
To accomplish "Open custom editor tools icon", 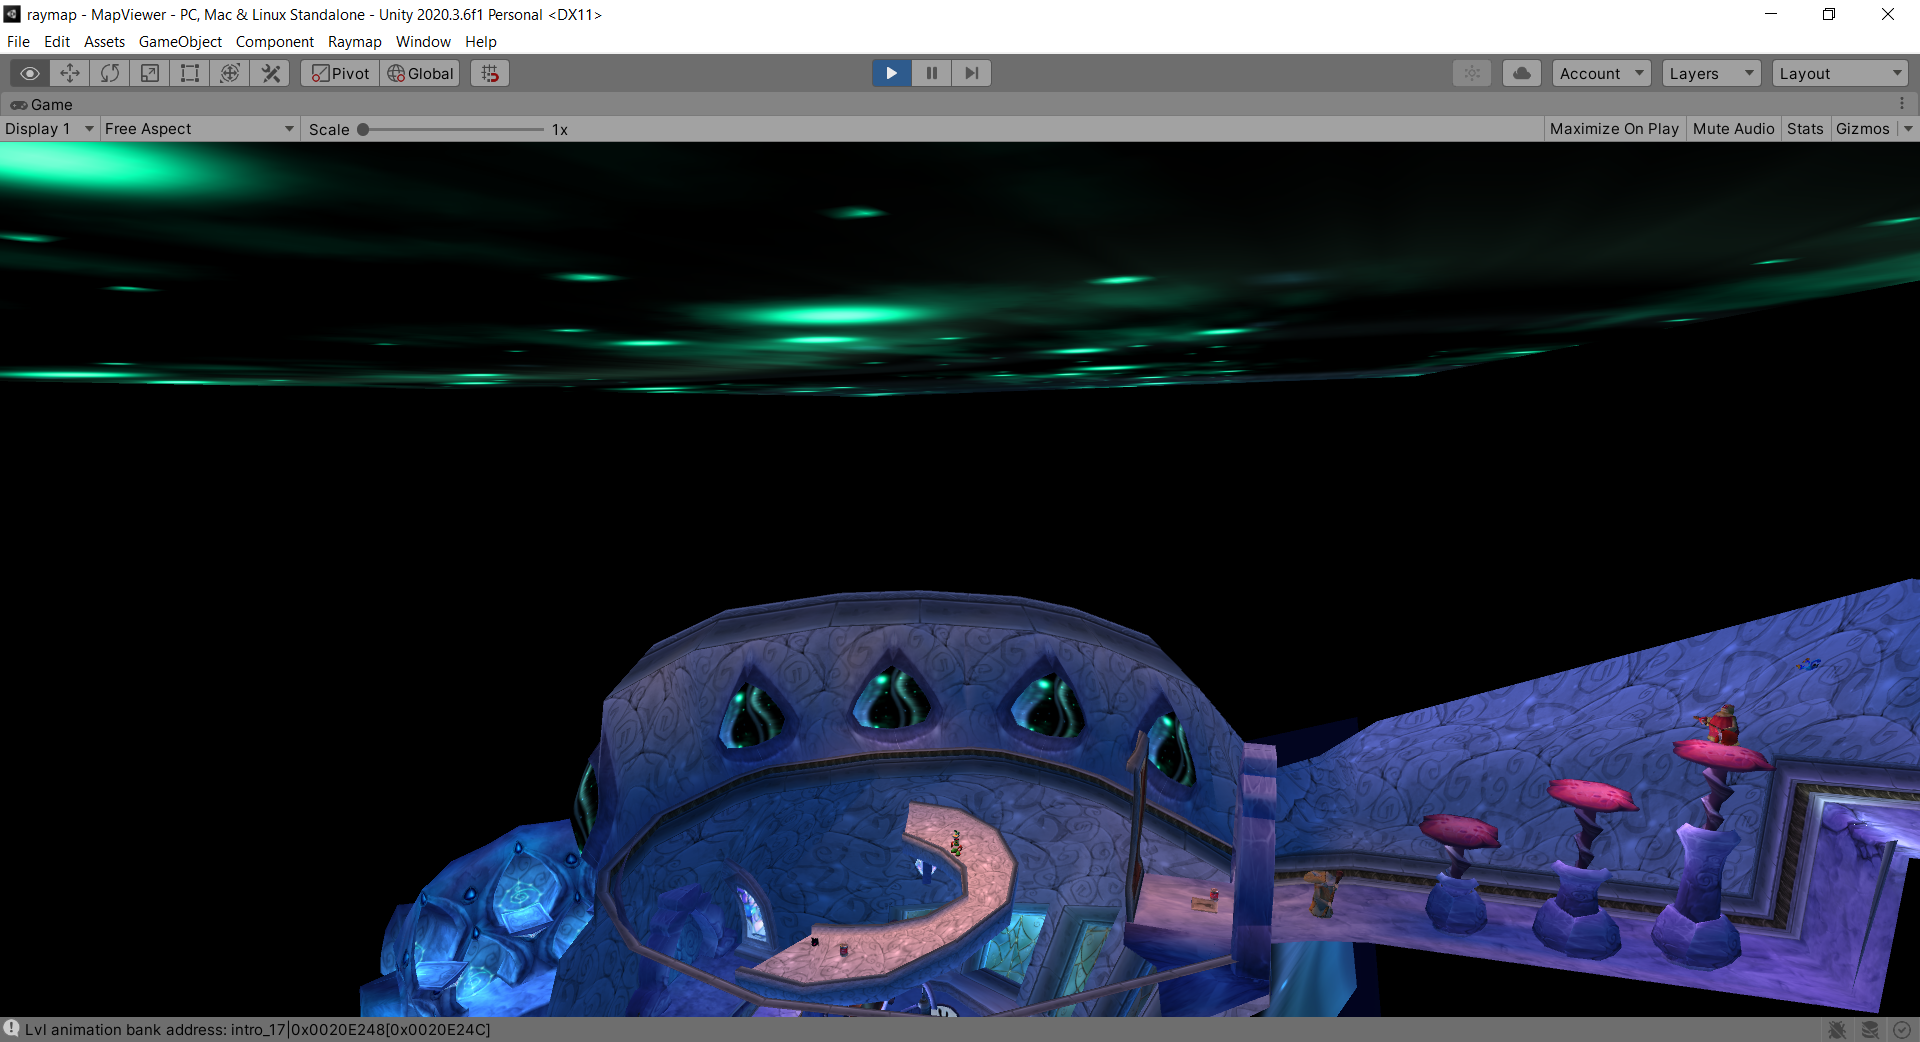I will click(x=270, y=73).
